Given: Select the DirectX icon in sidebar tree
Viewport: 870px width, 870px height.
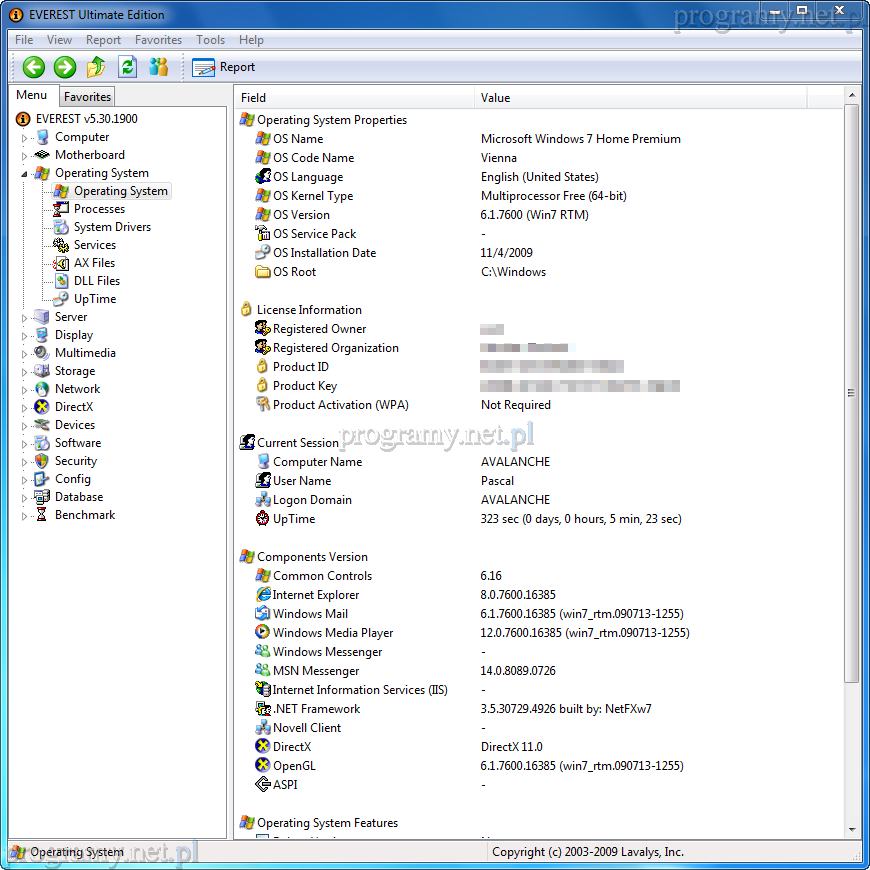Looking at the screenshot, I should point(42,407).
